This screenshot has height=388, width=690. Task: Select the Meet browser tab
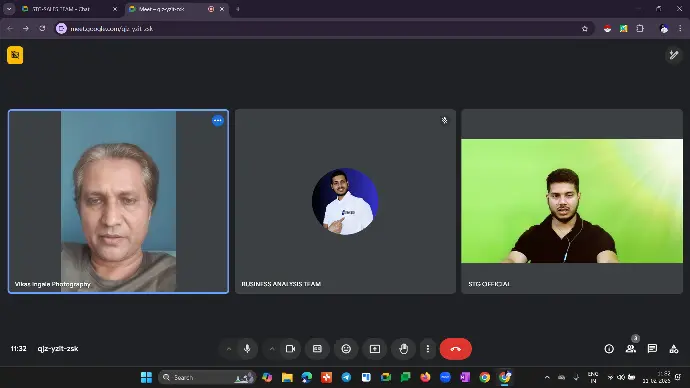(x=176, y=9)
